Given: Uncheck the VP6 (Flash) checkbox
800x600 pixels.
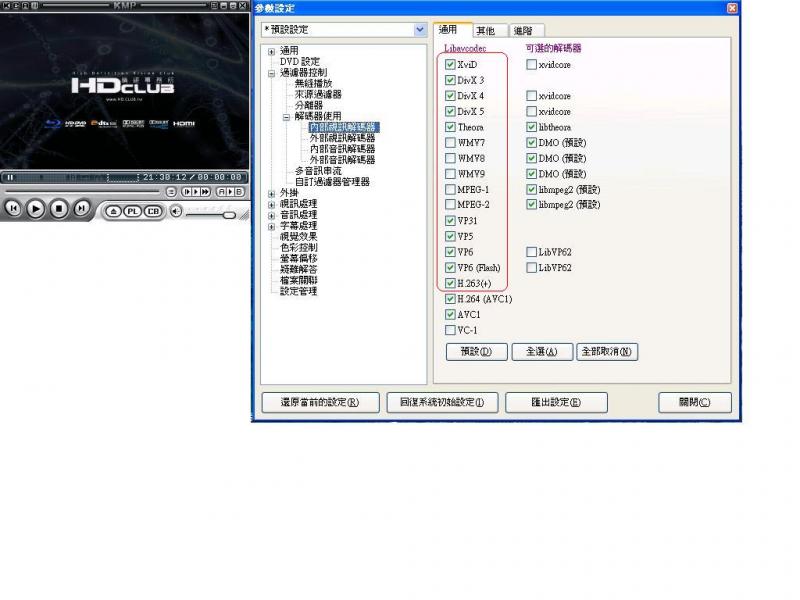Looking at the screenshot, I should click(450, 267).
